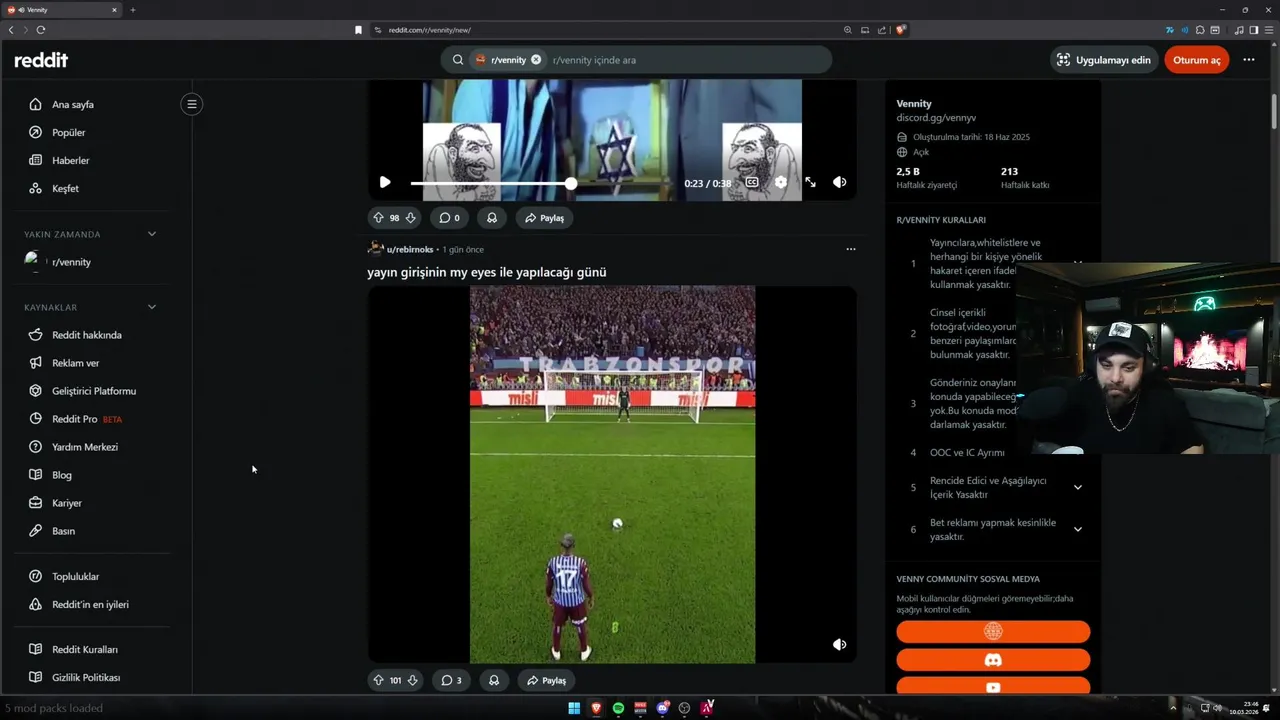Click the Reddit'in en iyileri icon
Viewport: 1280px width, 720px height.
(35, 604)
